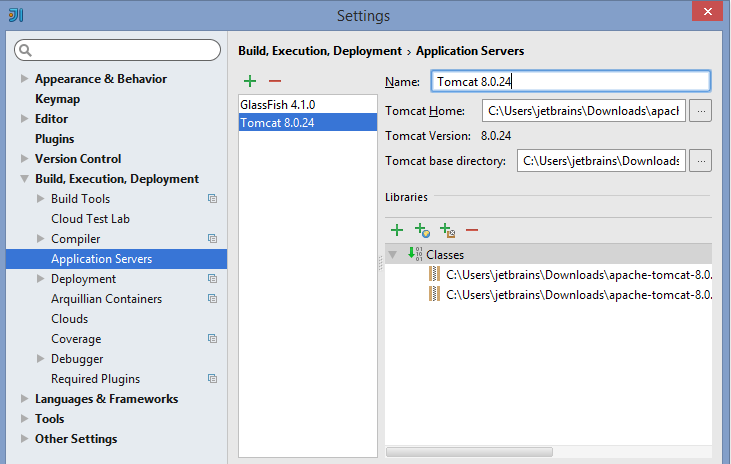This screenshot has width=731, height=464.
Task: Click the plus icon with the globe badge
Action: (x=422, y=230)
